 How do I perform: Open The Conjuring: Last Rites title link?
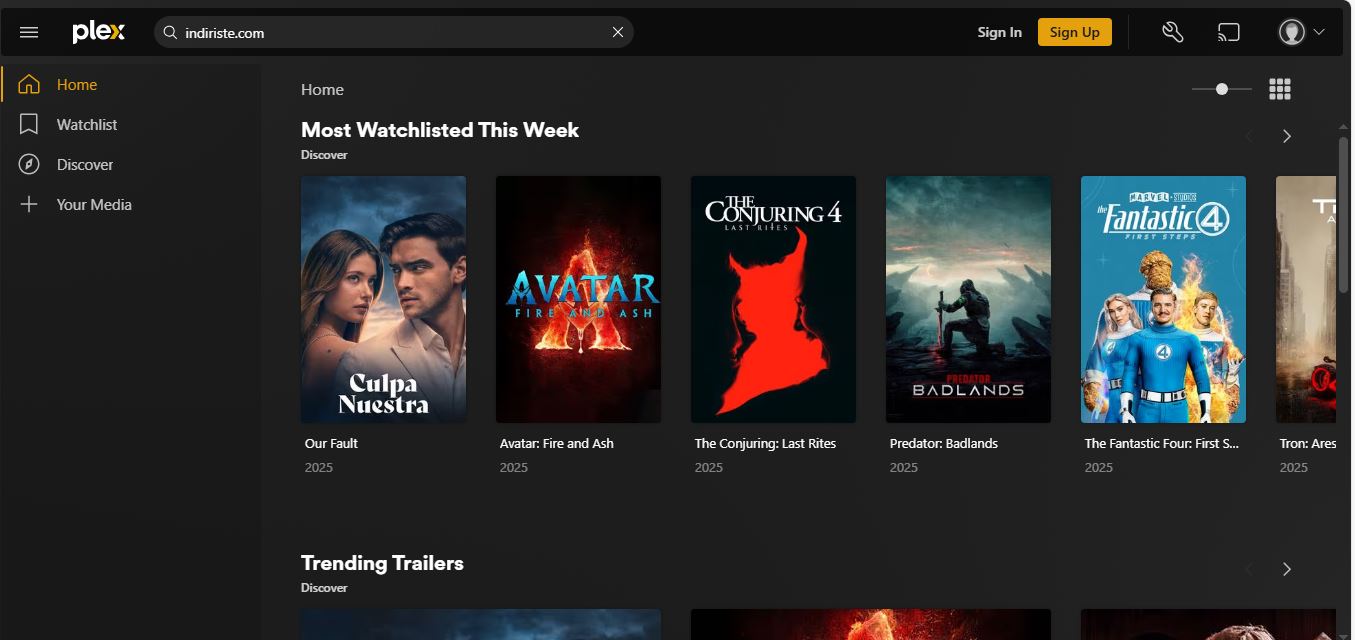tap(765, 443)
